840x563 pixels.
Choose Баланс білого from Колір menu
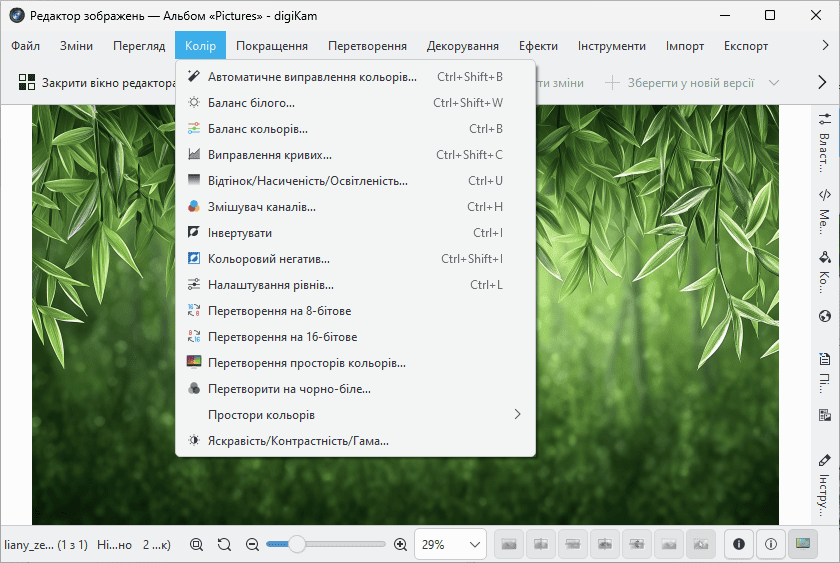coord(355,103)
